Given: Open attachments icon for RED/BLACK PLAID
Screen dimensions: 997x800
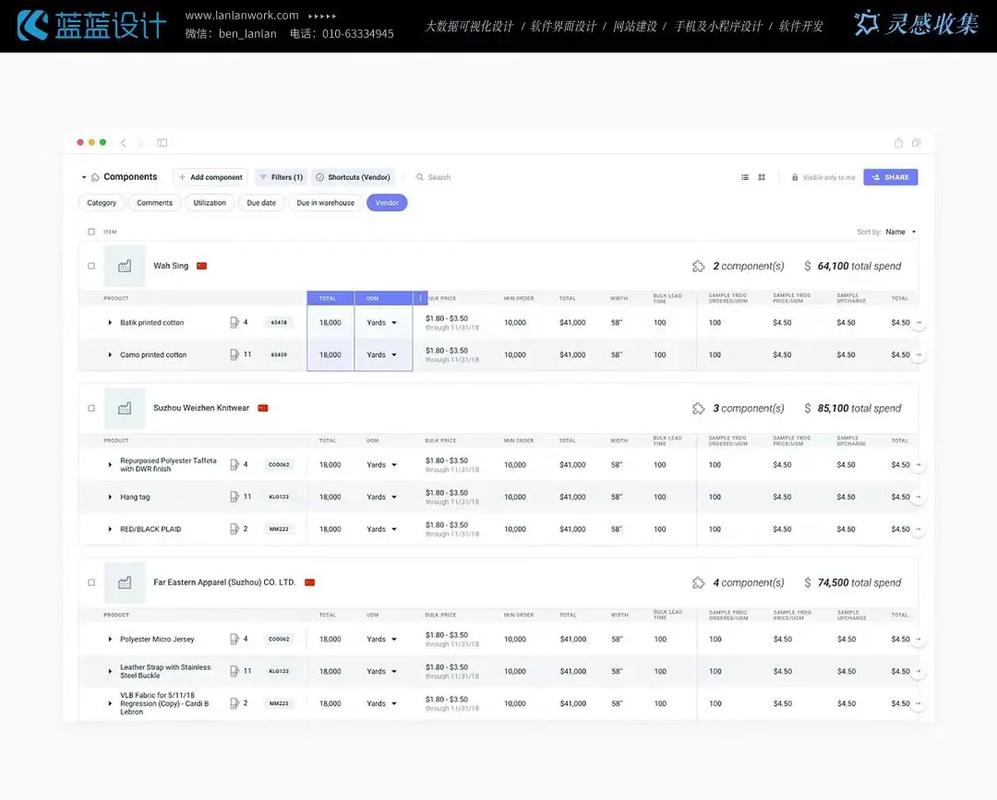Looking at the screenshot, I should tap(234, 529).
